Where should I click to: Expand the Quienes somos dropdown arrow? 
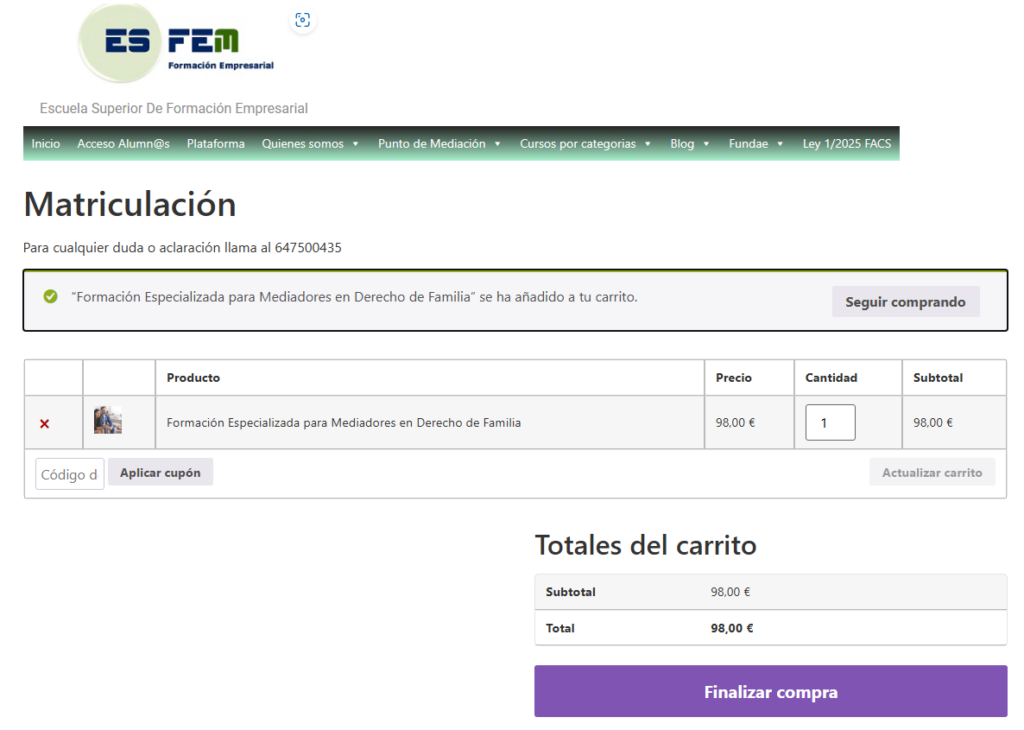pos(355,144)
